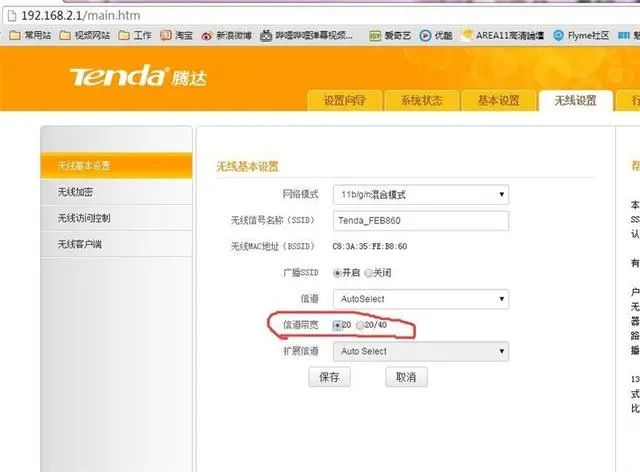Screen dimensions: 640x472
Task: Click inside the SSID name field
Action: 420,220
